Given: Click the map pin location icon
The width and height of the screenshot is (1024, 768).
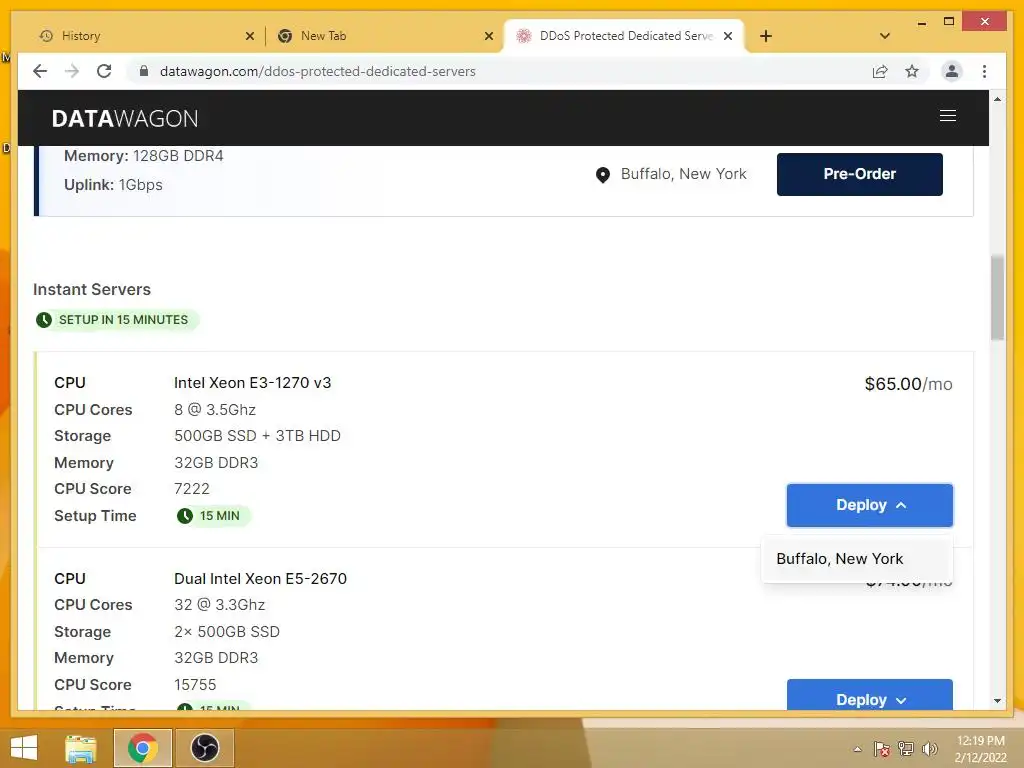Looking at the screenshot, I should (x=603, y=175).
